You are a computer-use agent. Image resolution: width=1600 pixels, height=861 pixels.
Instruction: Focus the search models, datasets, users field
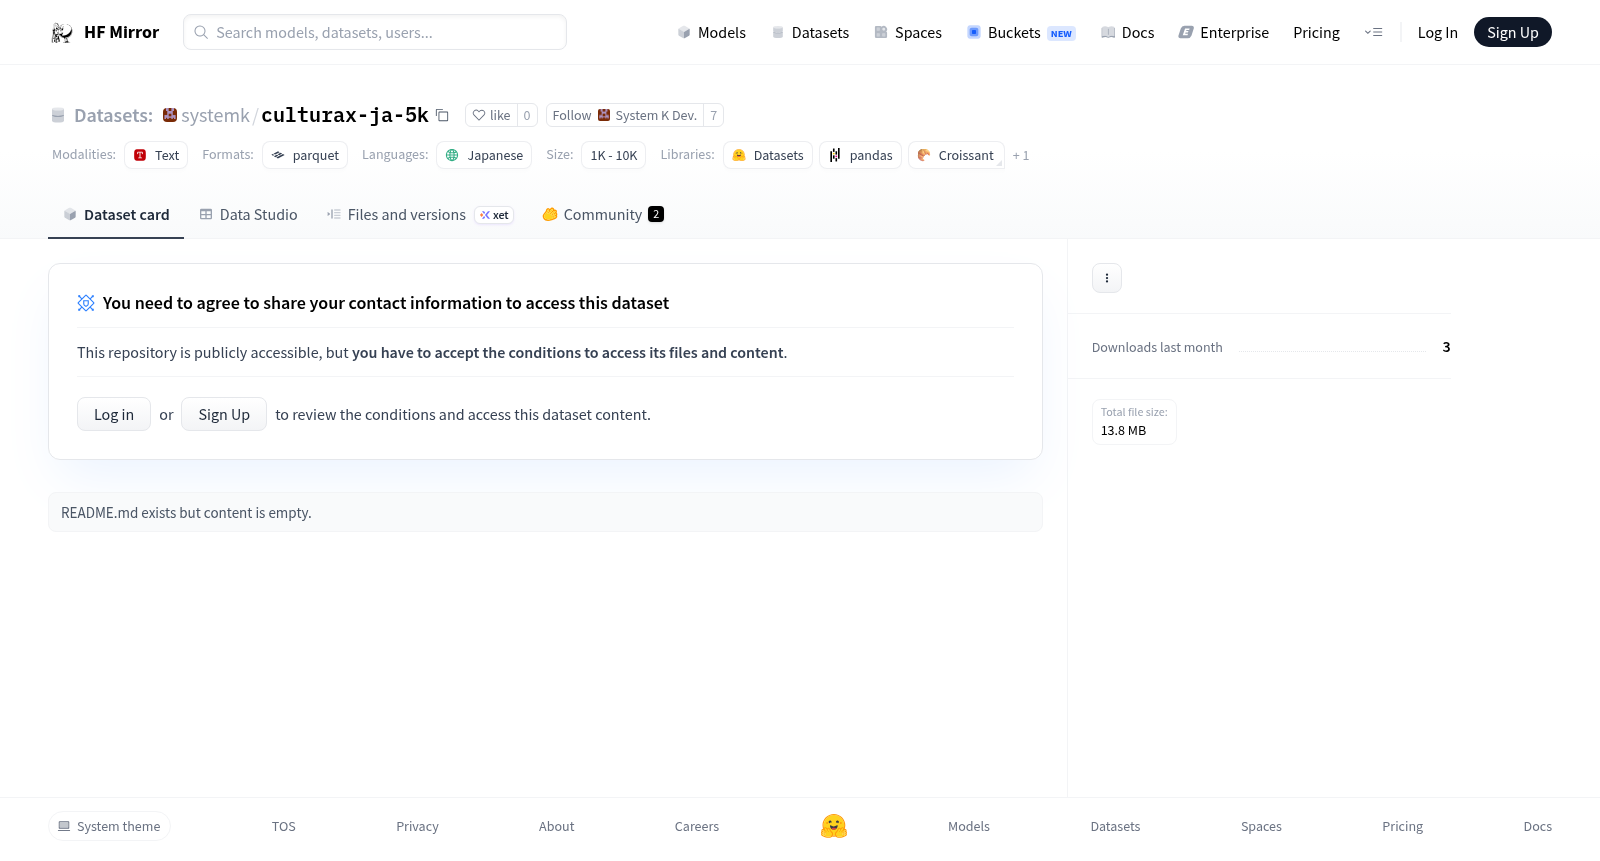[375, 32]
